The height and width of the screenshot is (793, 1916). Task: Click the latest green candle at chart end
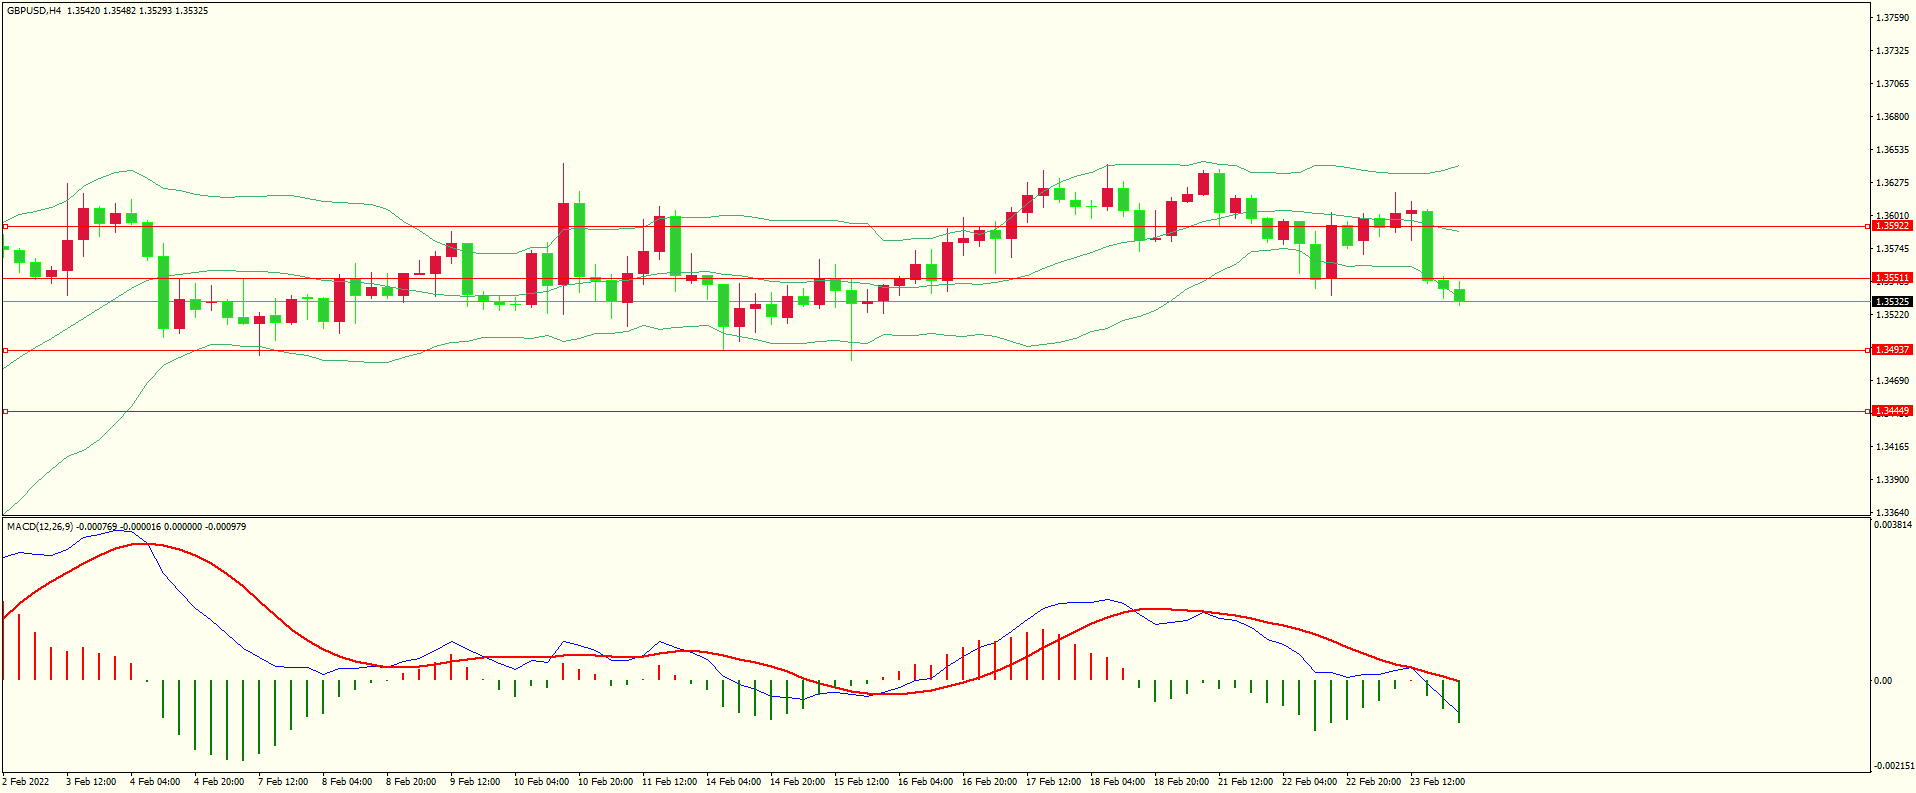(1460, 295)
